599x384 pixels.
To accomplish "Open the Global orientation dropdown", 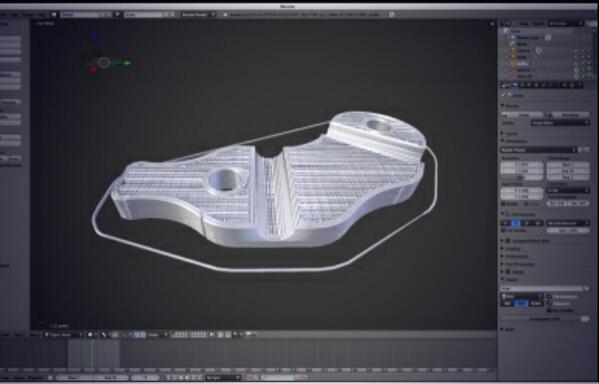I will [157, 335].
